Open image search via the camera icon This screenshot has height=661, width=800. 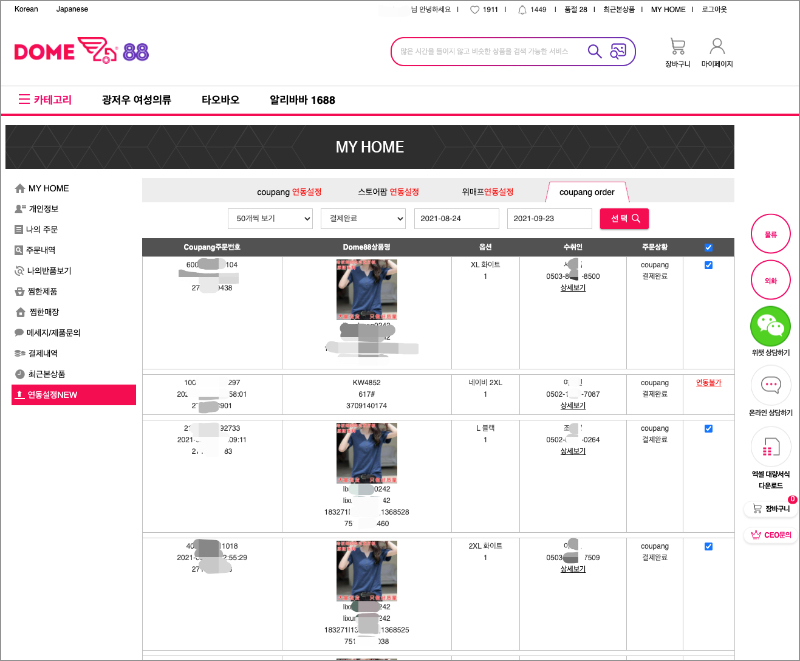click(x=619, y=51)
